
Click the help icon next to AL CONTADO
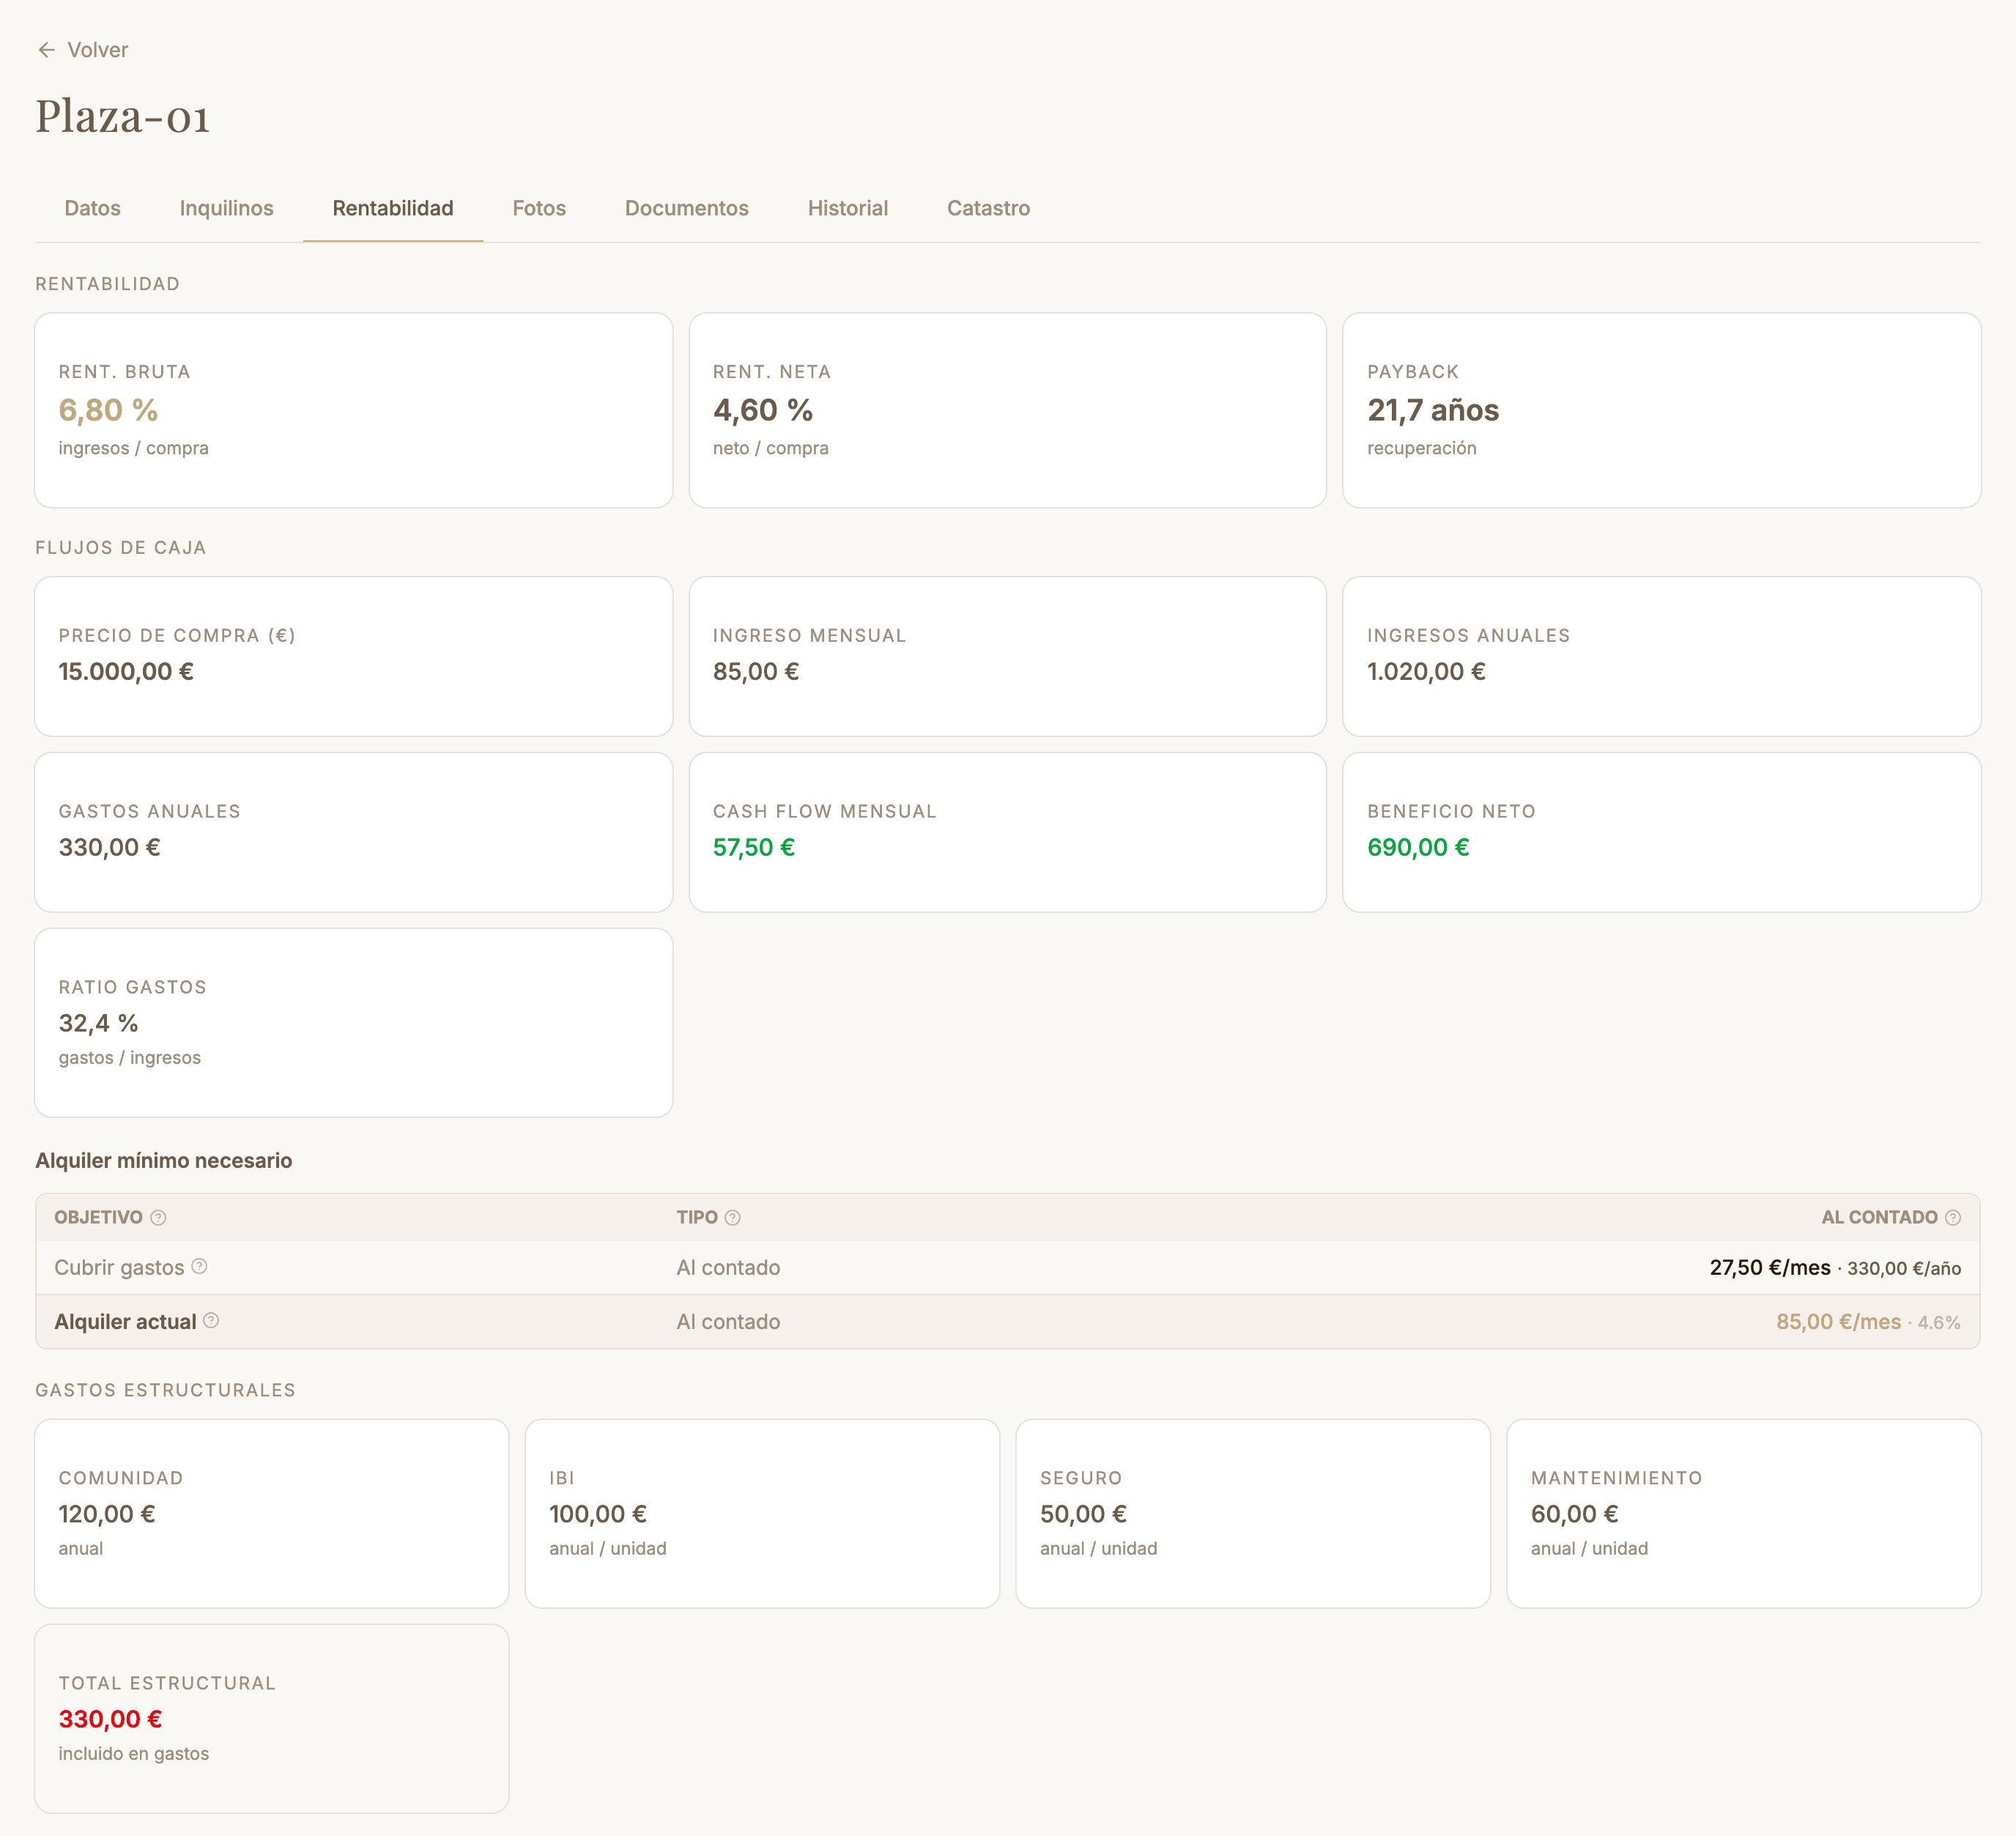(1953, 1217)
